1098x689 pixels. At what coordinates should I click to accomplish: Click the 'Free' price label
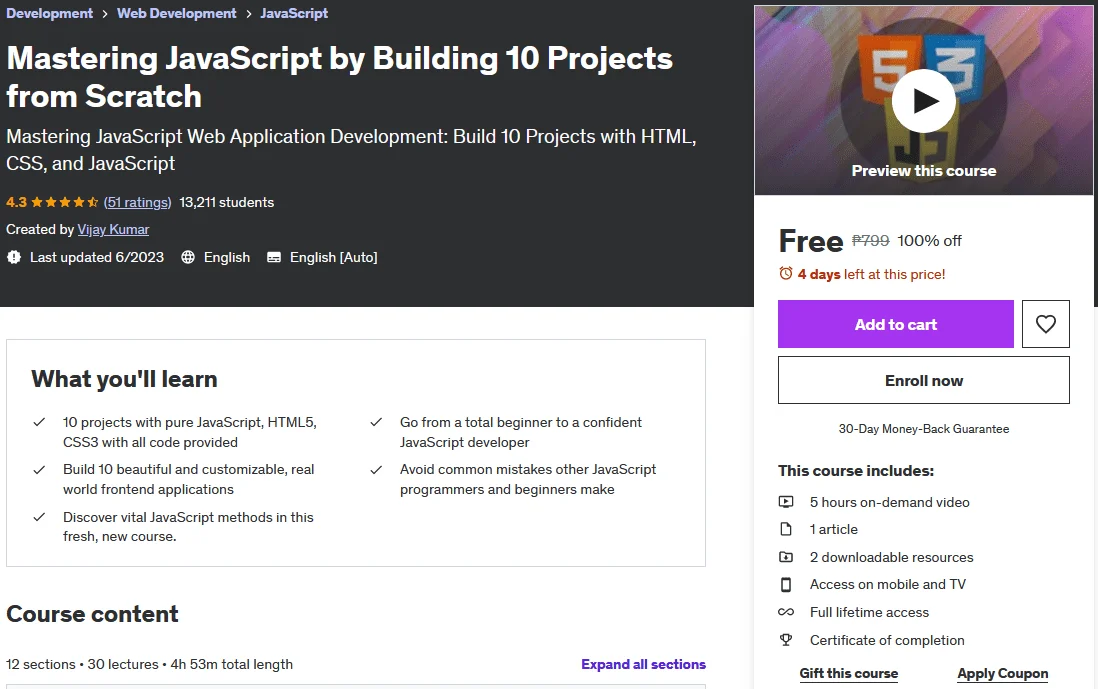811,241
